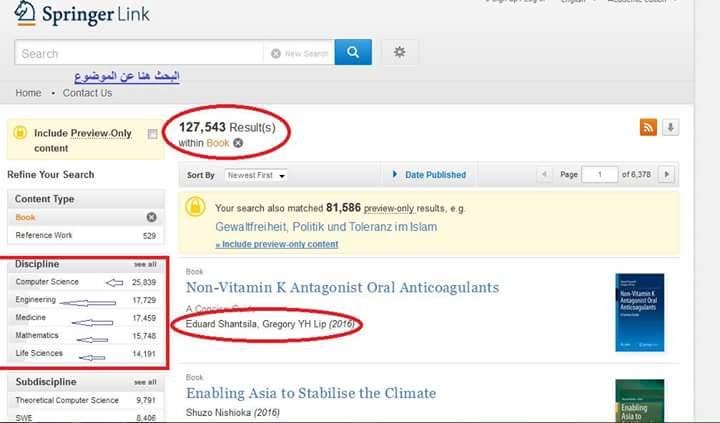Viewport: 720px width, 423px height.
Task: Expand the Date Published filter
Action: (x=429, y=175)
